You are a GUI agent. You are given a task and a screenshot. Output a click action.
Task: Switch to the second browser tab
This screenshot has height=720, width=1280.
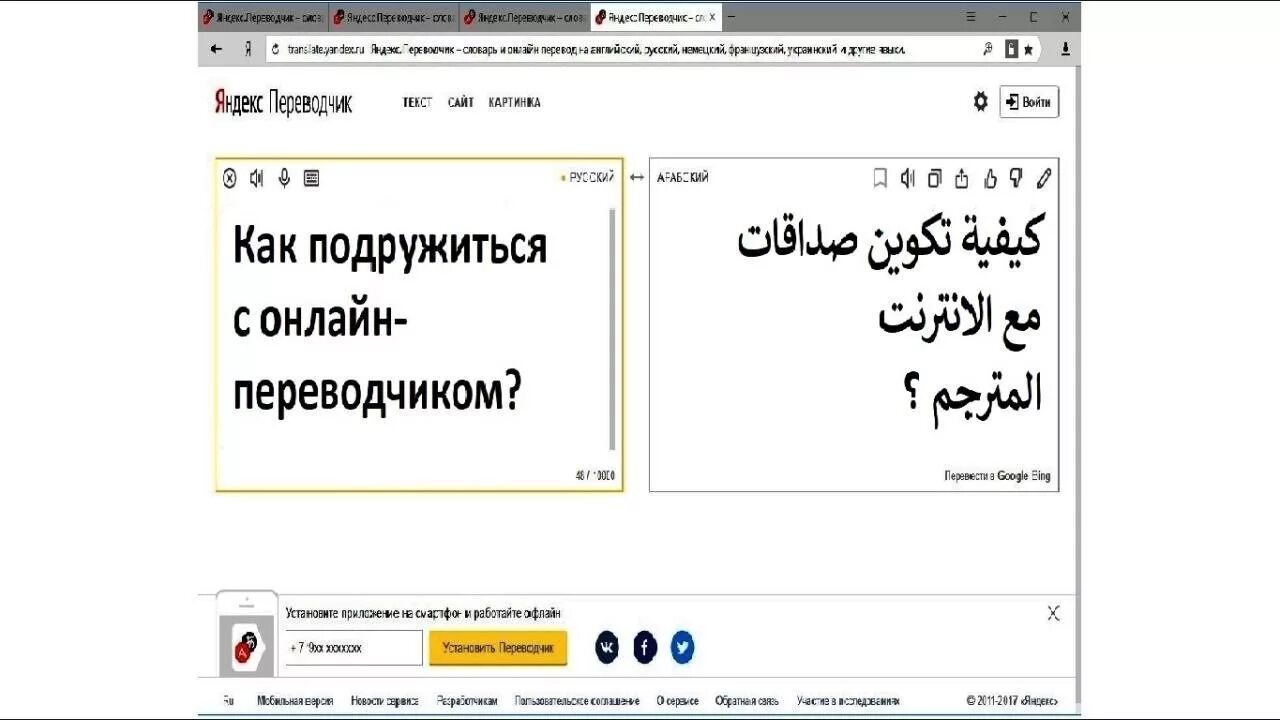pyautogui.click(x=394, y=17)
